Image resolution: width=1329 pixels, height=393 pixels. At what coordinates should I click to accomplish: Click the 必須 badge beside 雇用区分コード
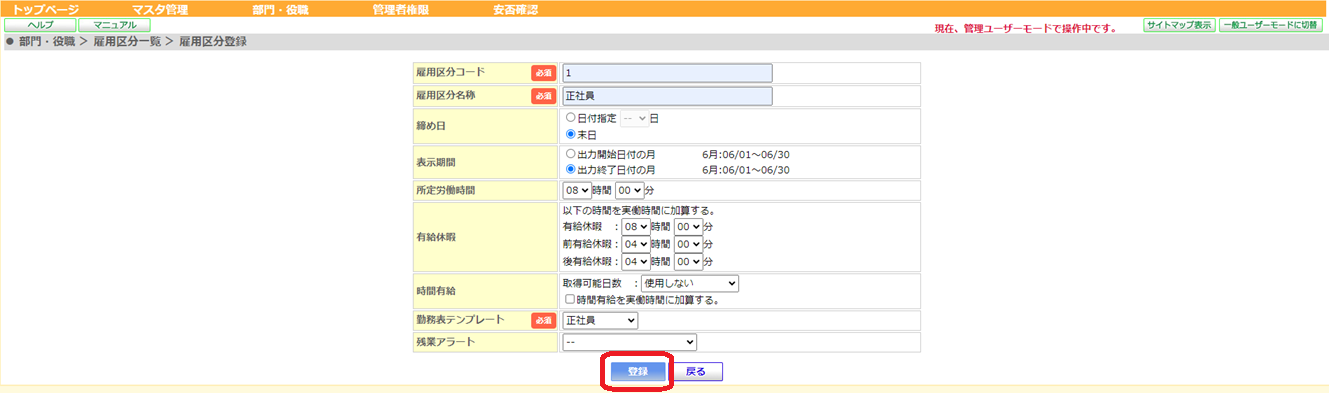[x=543, y=73]
